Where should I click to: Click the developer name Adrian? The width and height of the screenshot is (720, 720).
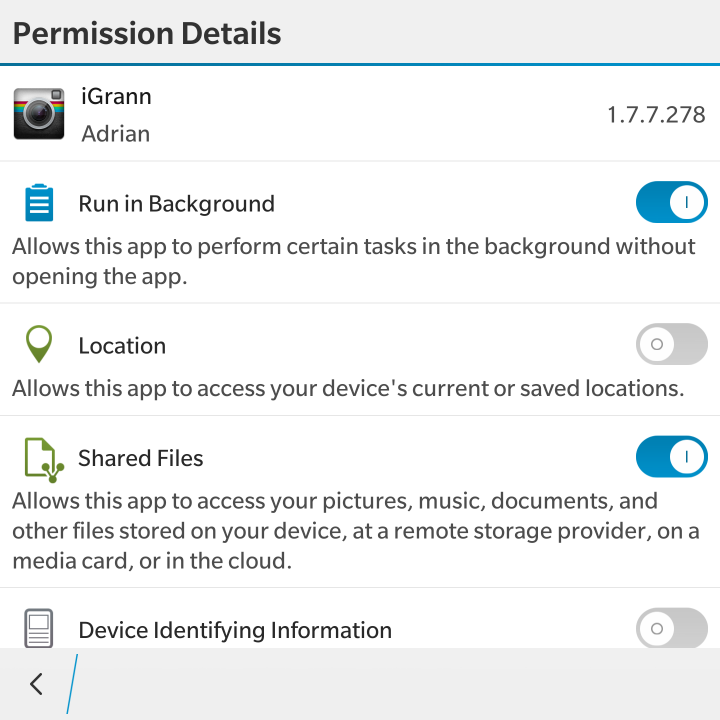(116, 134)
